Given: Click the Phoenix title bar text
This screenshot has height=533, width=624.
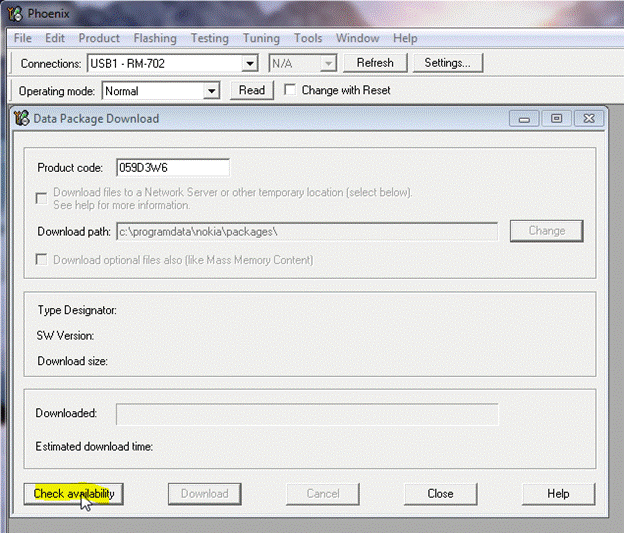Looking at the screenshot, I should pyautogui.click(x=49, y=14).
